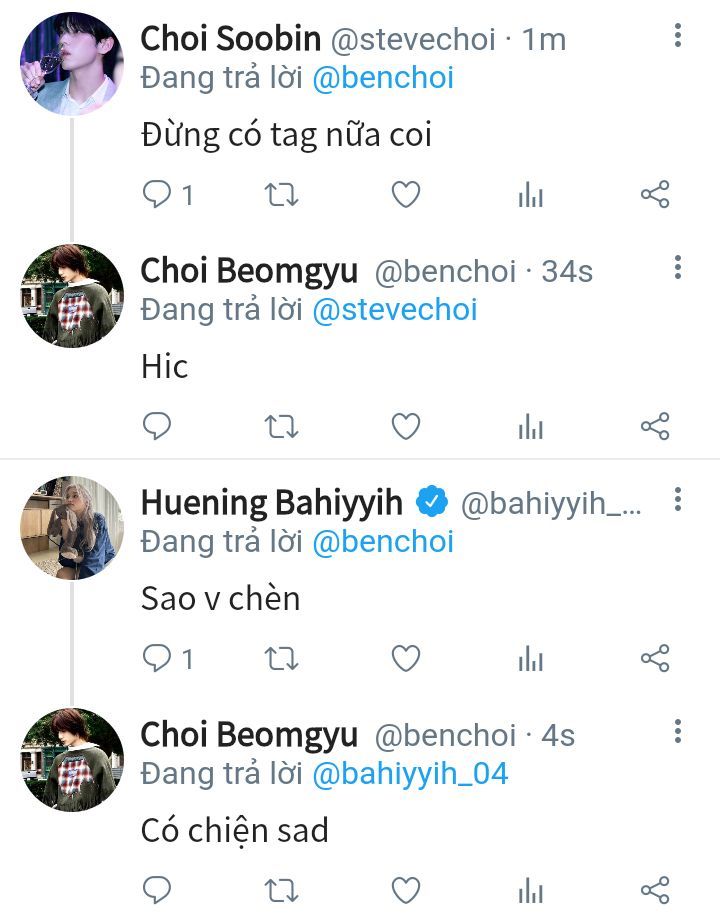This screenshot has height=913, width=720.
Task: View analytics for Choi Soobin's tweet
Action: coord(530,195)
